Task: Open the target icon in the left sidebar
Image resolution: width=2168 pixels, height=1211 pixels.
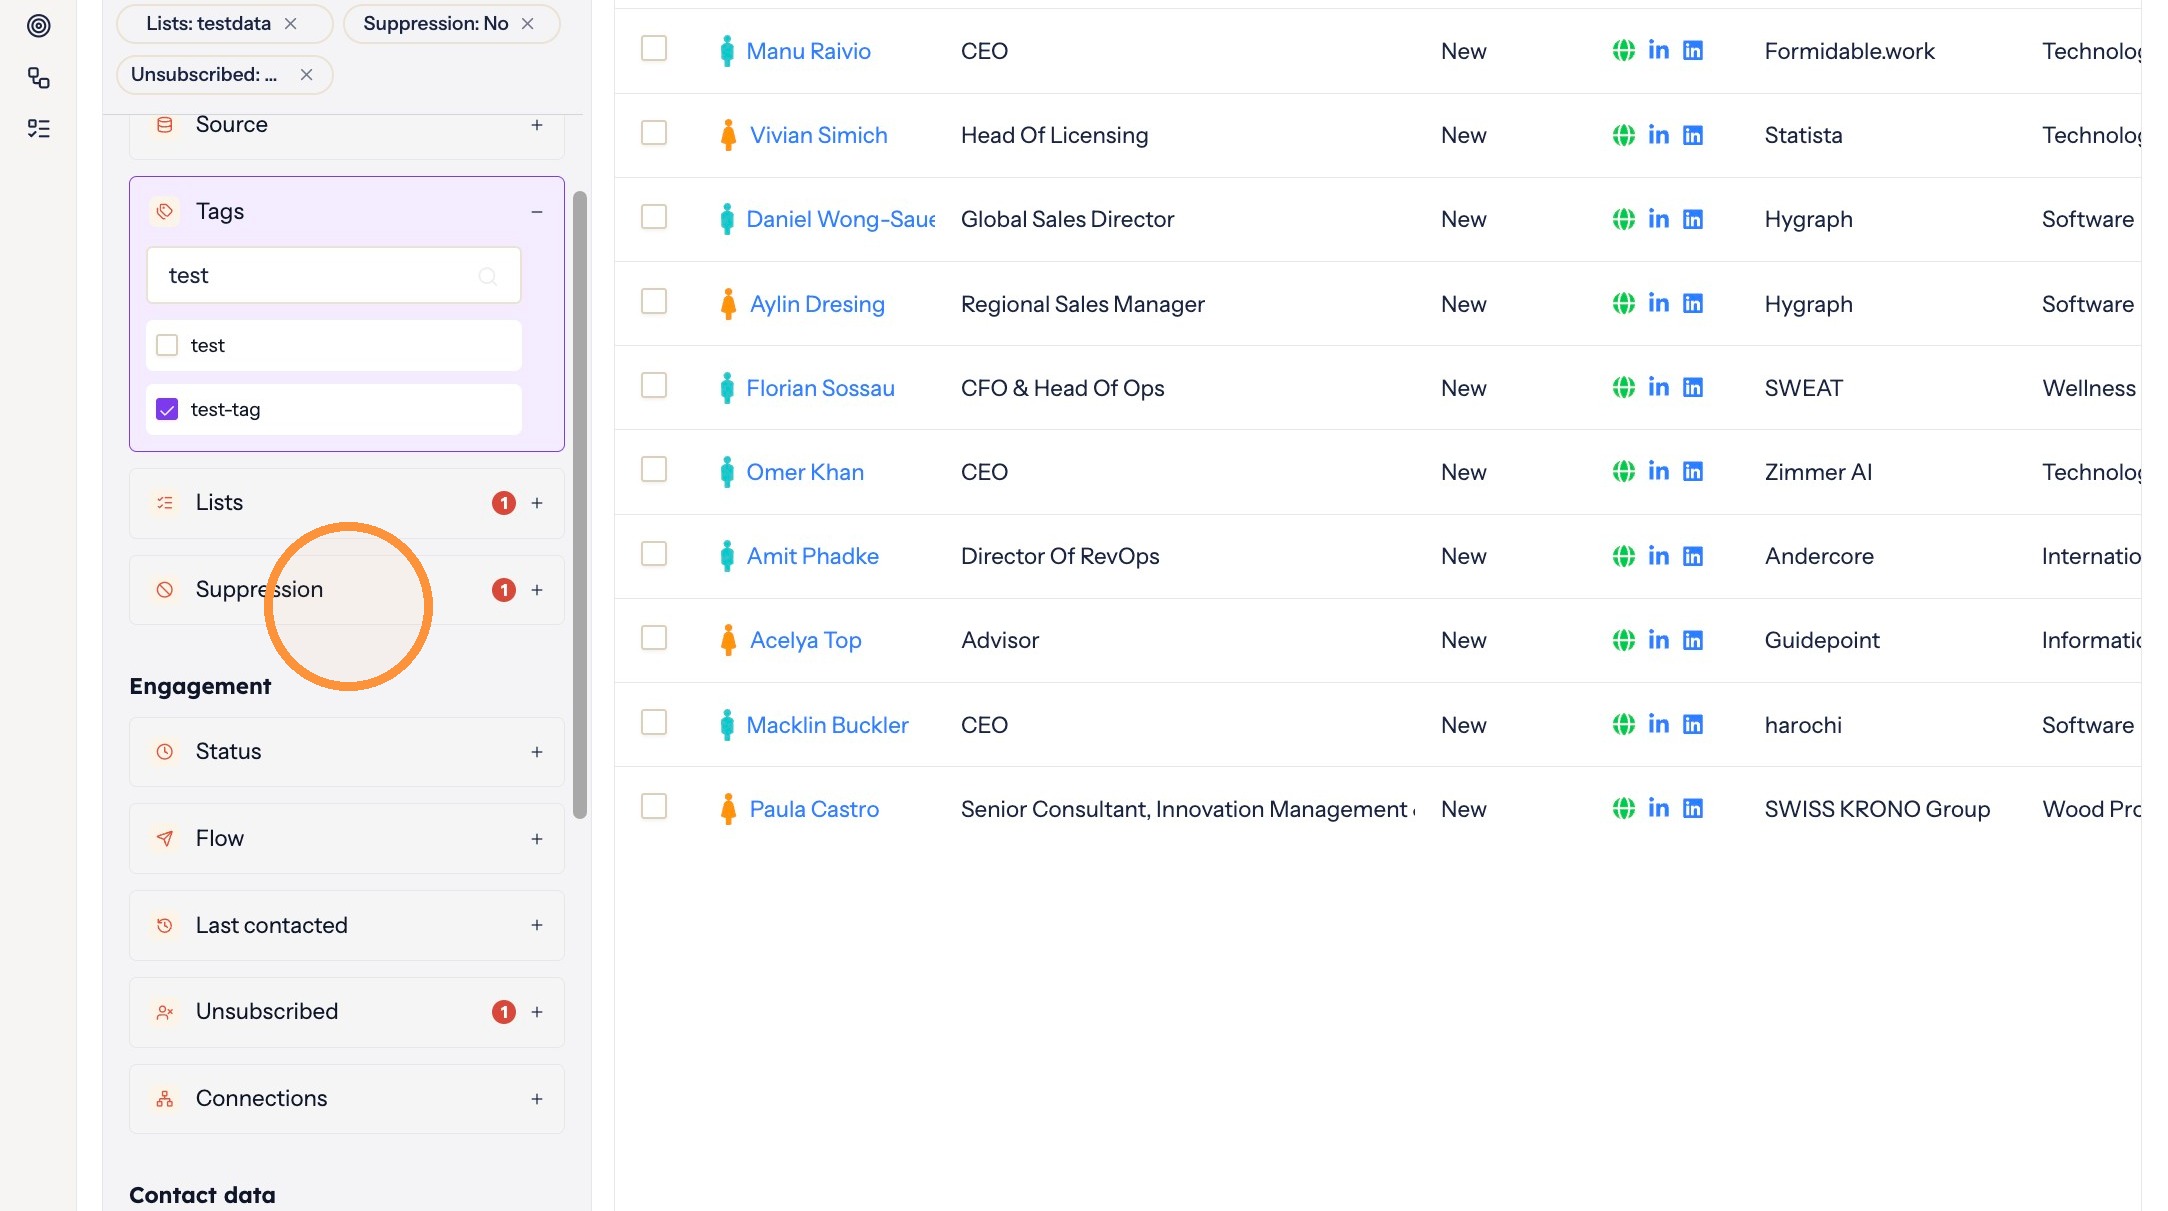Action: (39, 26)
